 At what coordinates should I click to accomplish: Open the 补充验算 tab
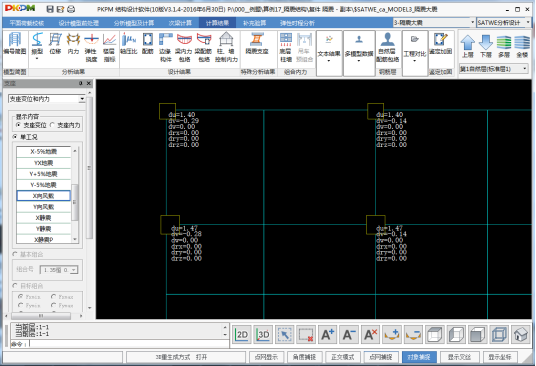(x=254, y=23)
